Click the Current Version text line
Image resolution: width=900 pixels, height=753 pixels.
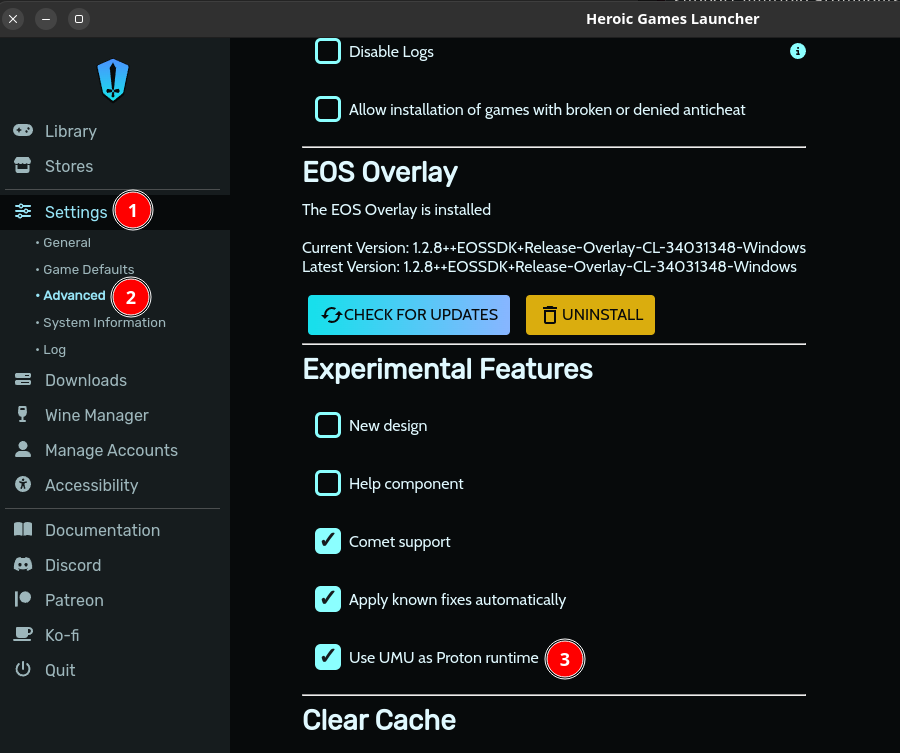click(554, 247)
